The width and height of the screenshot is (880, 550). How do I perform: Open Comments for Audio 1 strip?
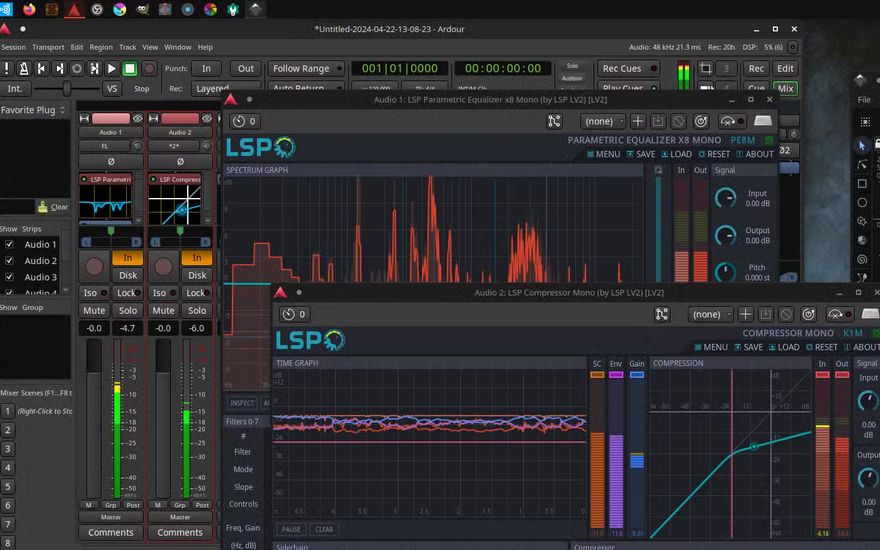111,532
